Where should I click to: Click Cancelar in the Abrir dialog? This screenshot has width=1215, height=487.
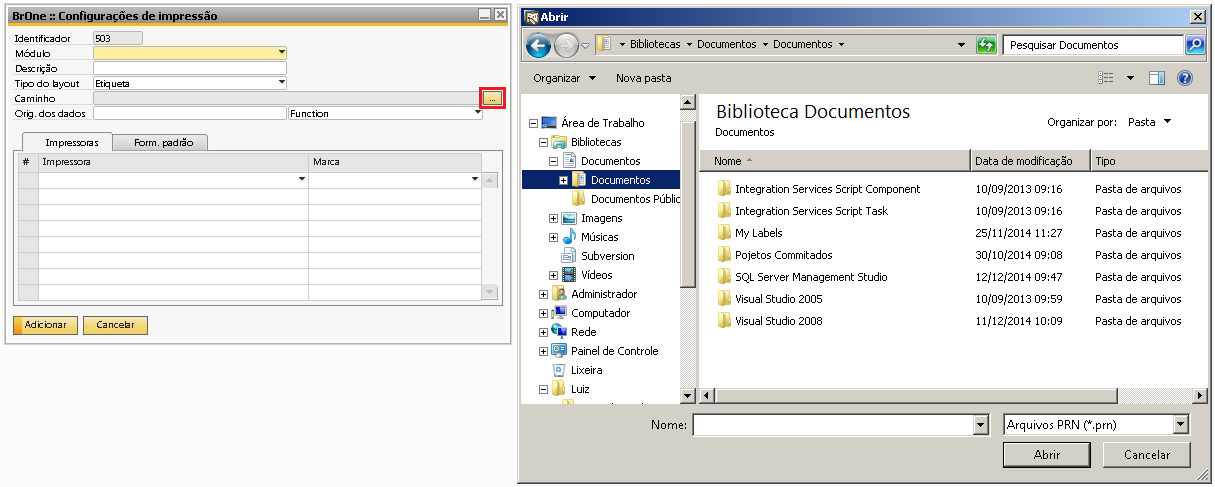pos(1147,455)
